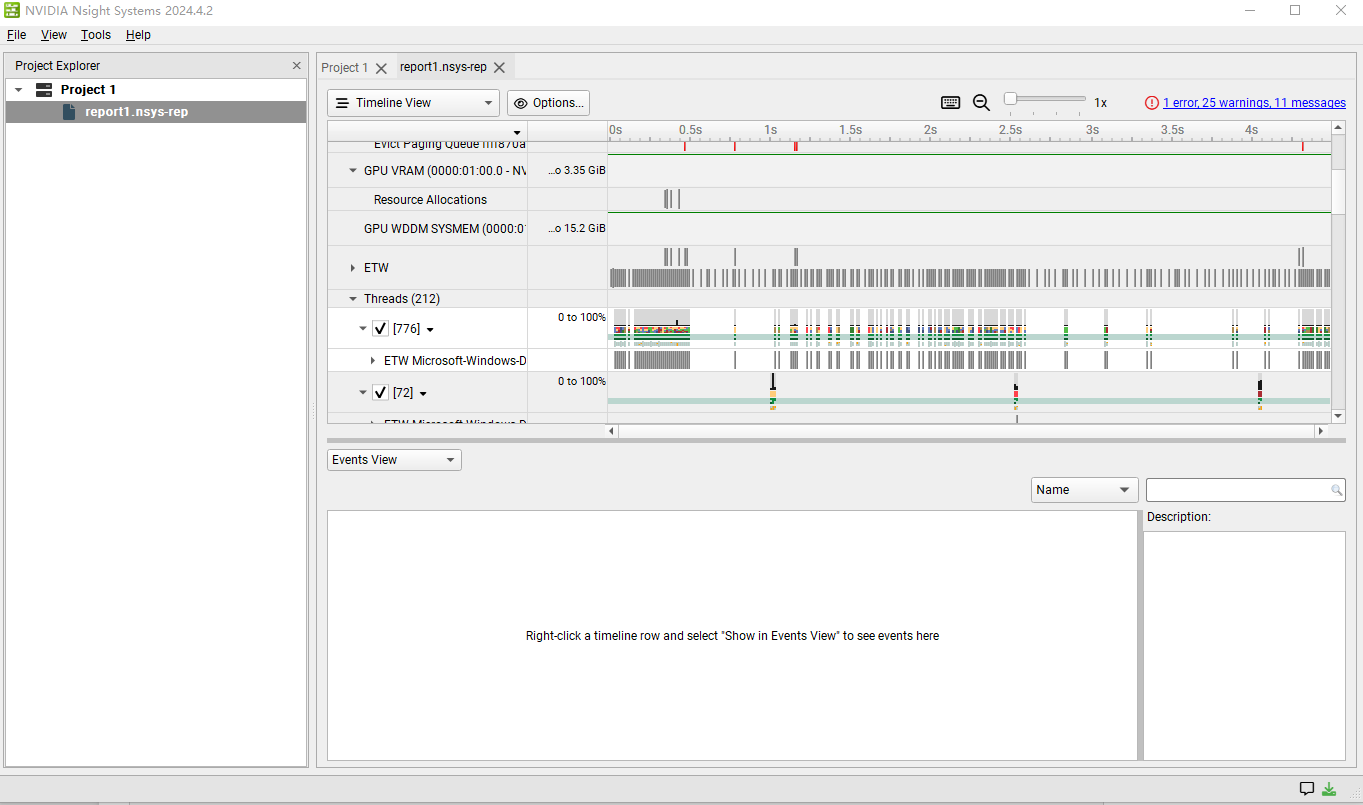The width and height of the screenshot is (1363, 805).
Task: Open the Tools menu
Action: point(96,35)
